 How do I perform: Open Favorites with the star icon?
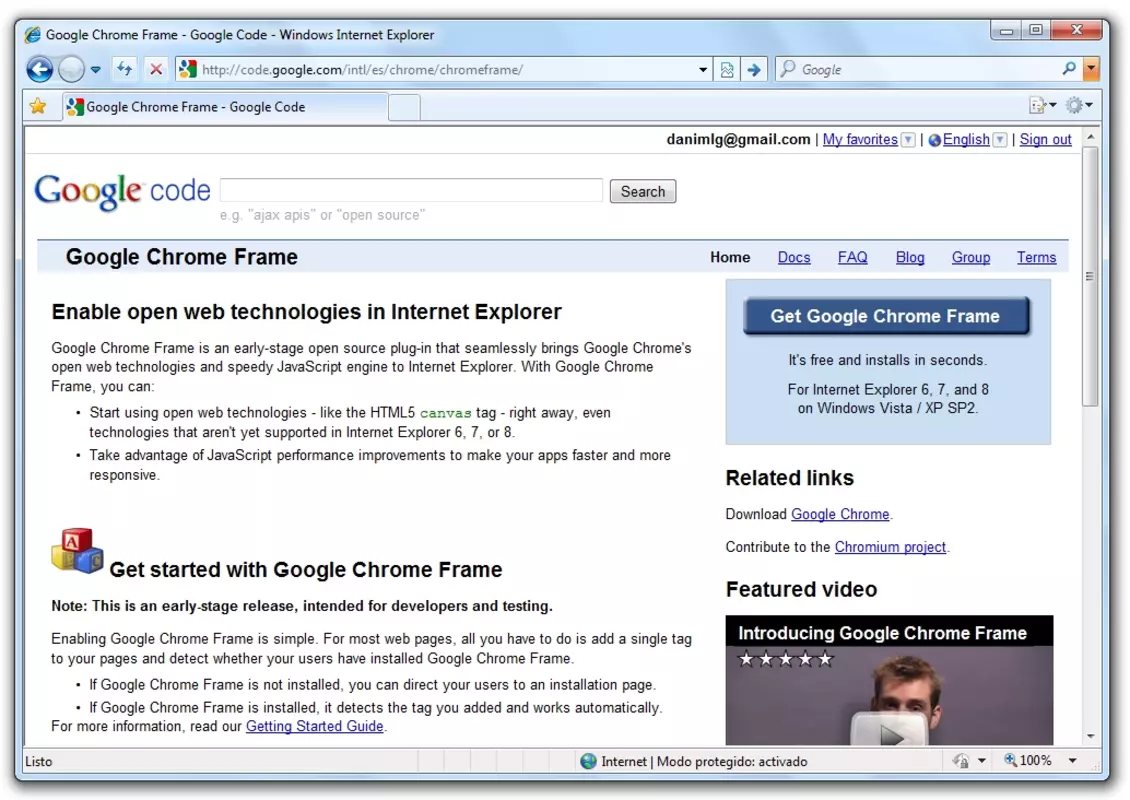38,107
